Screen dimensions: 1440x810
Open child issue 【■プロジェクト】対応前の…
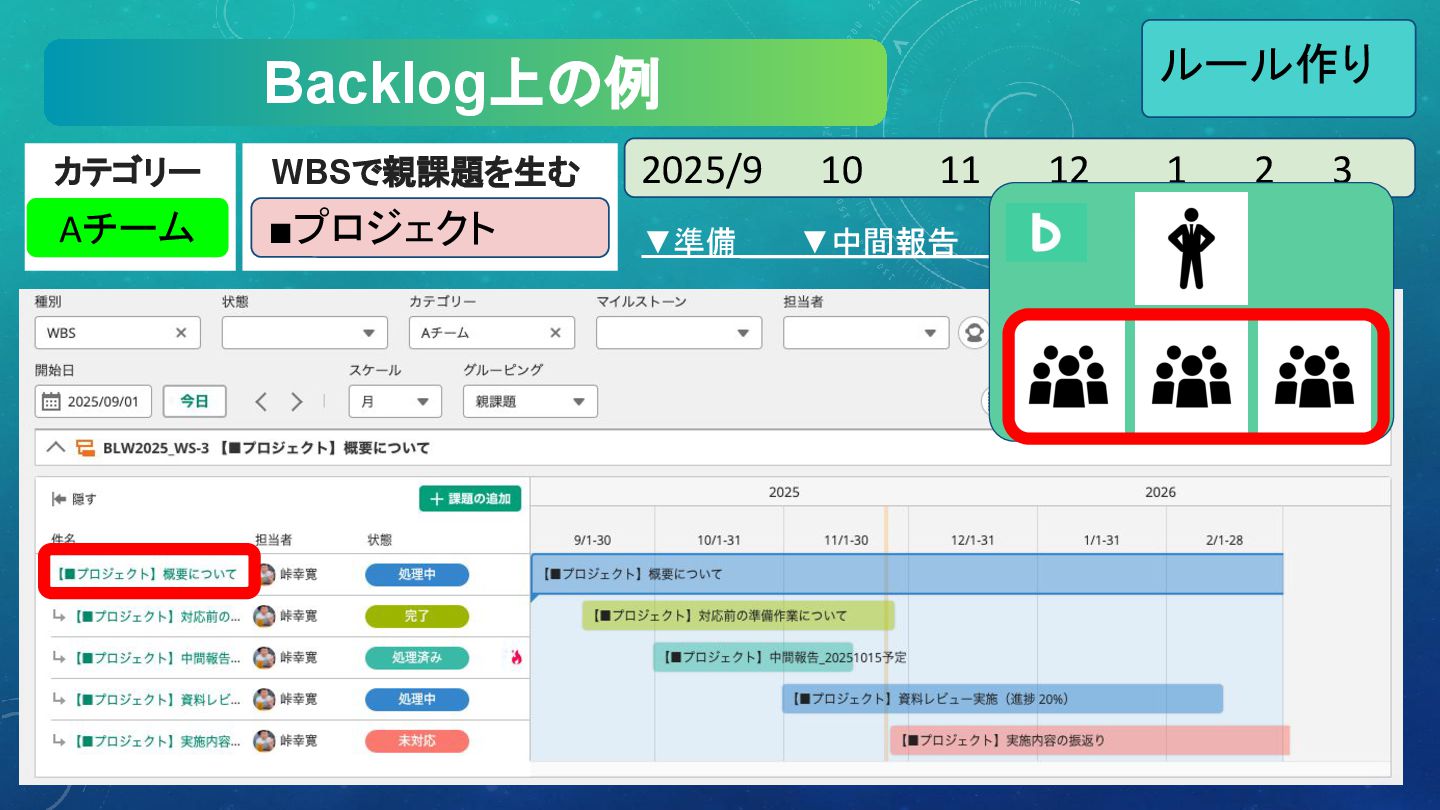[x=158, y=616]
